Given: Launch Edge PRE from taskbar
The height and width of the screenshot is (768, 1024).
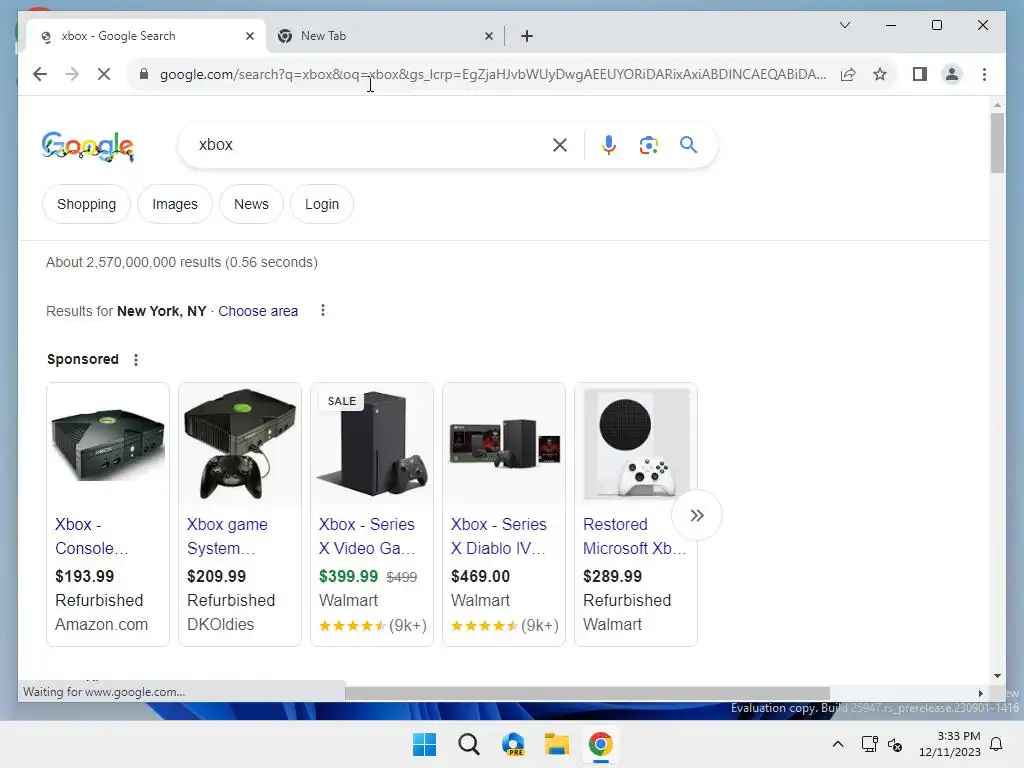Looking at the screenshot, I should pos(513,744).
